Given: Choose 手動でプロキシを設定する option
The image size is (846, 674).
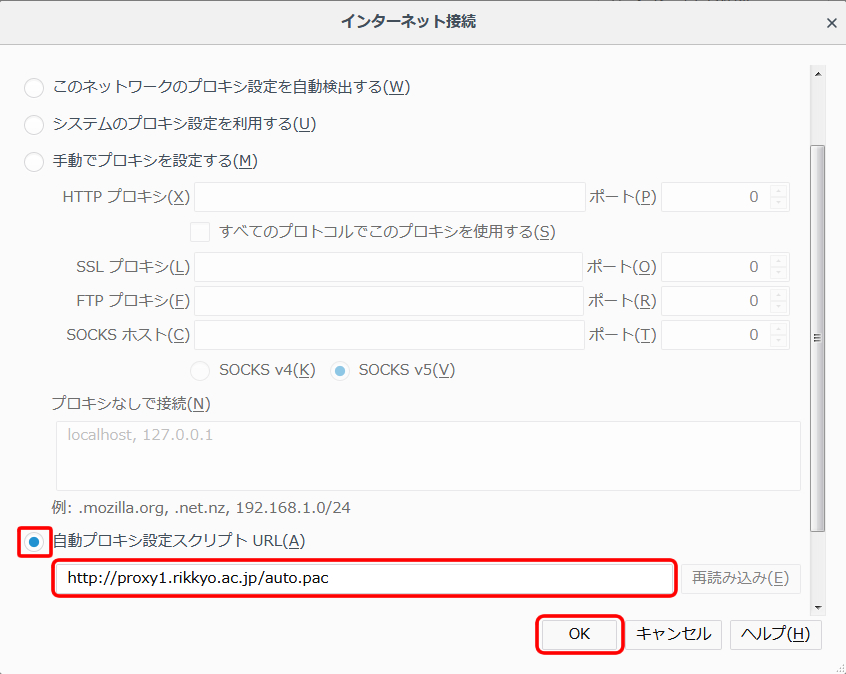Looking at the screenshot, I should pos(34,161).
